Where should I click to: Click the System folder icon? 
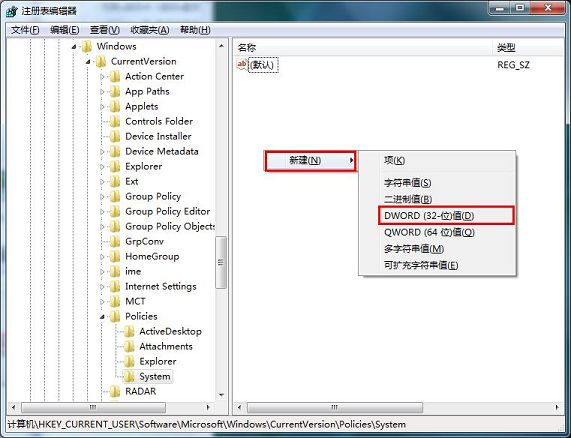129,376
